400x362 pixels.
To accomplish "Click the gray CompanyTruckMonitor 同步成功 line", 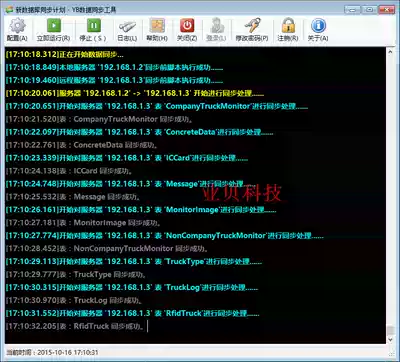I will [x=100, y=119].
